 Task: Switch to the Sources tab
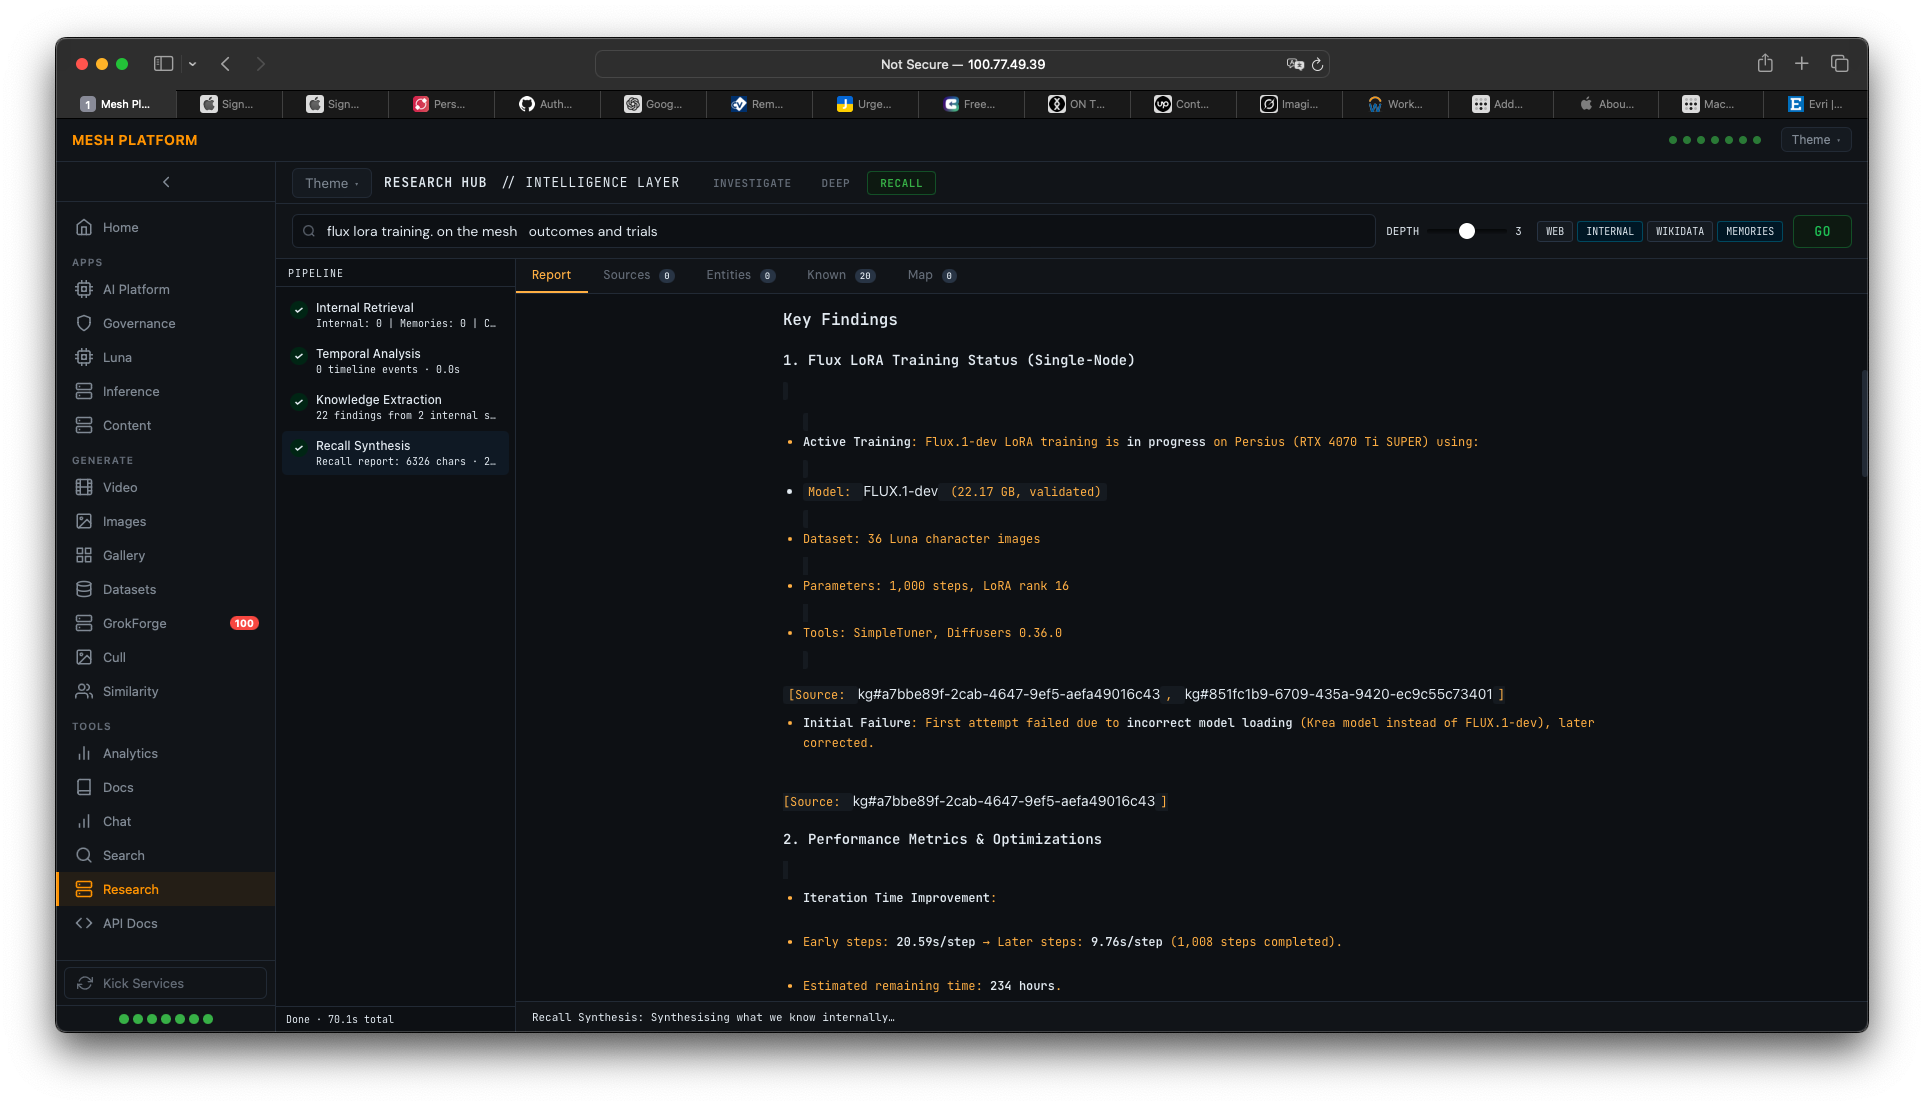click(x=625, y=275)
